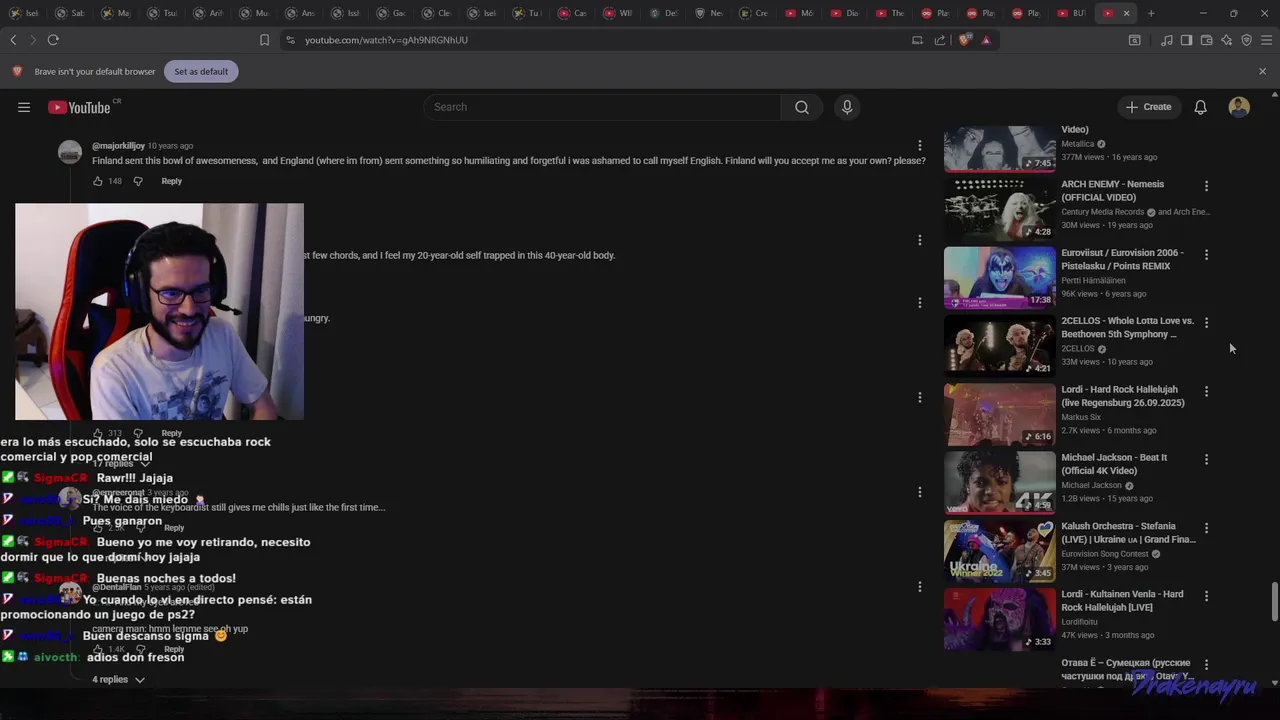Open options for 2CELLOS video
This screenshot has width=1280, height=720.
click(x=1206, y=323)
